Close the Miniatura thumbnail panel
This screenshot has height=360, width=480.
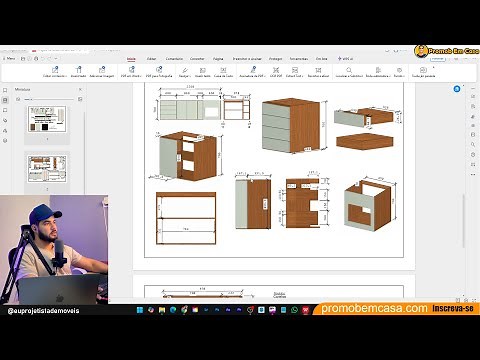[x=80, y=89]
